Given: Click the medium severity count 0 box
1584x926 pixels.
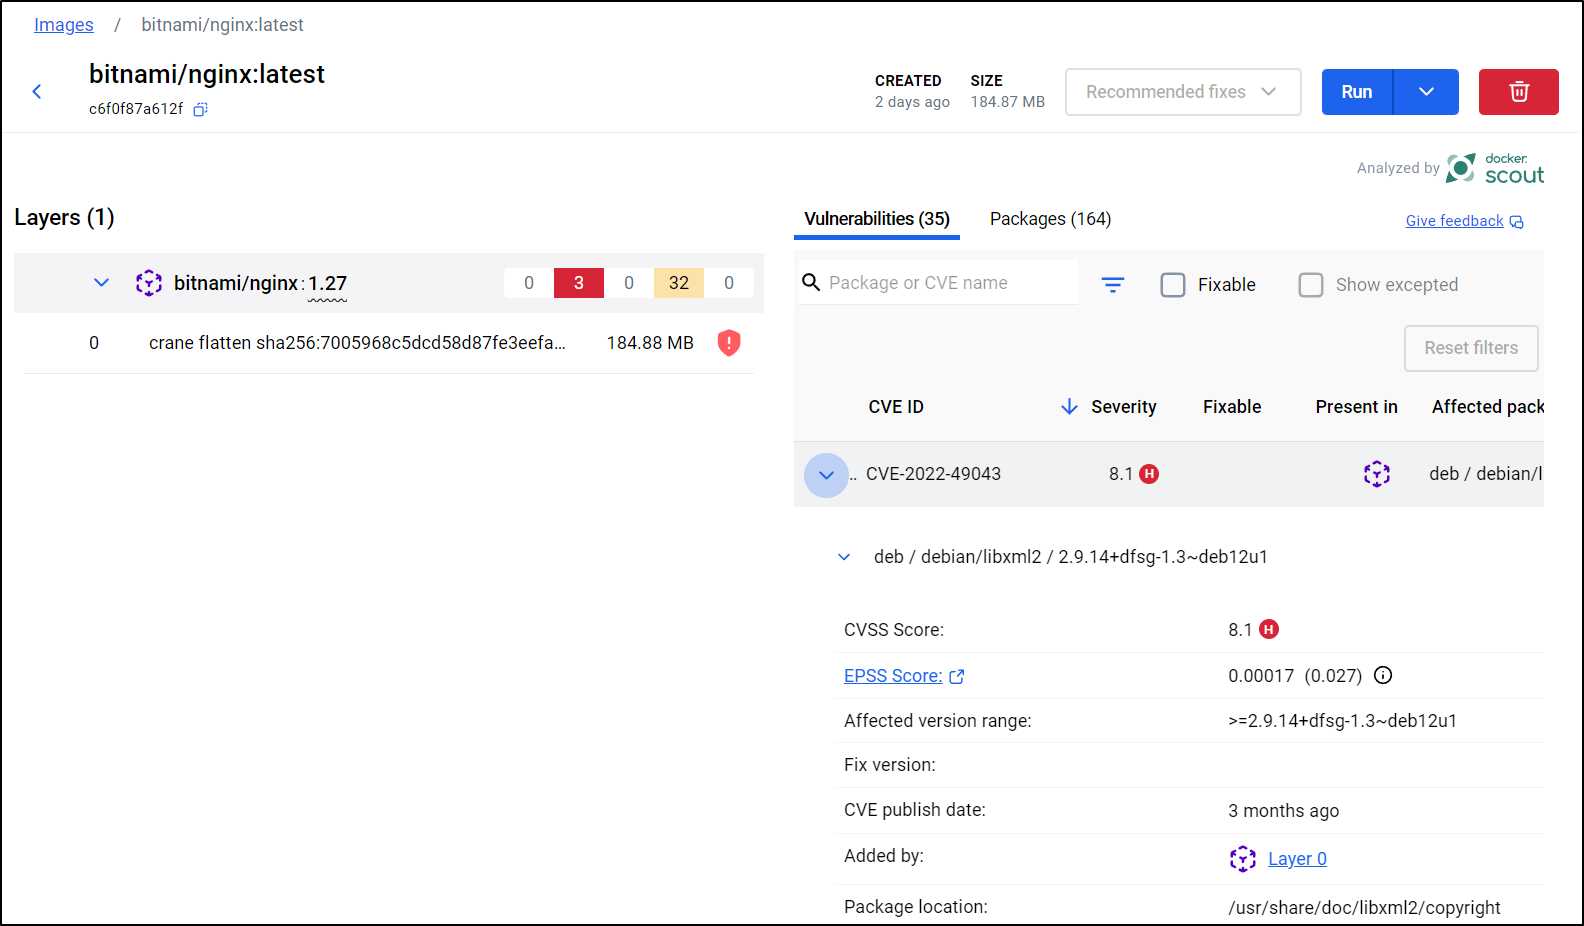Looking at the screenshot, I should tap(629, 283).
